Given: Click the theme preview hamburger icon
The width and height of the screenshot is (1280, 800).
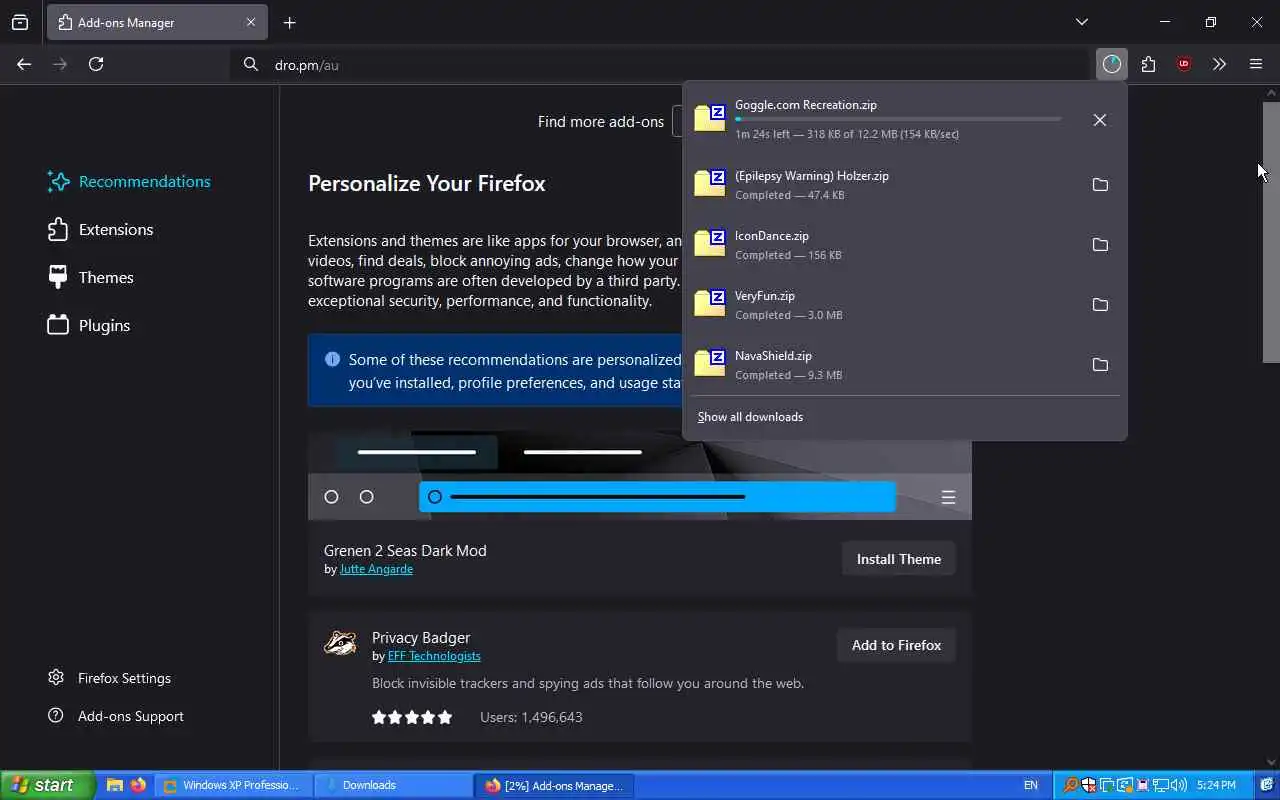Looking at the screenshot, I should [x=948, y=497].
